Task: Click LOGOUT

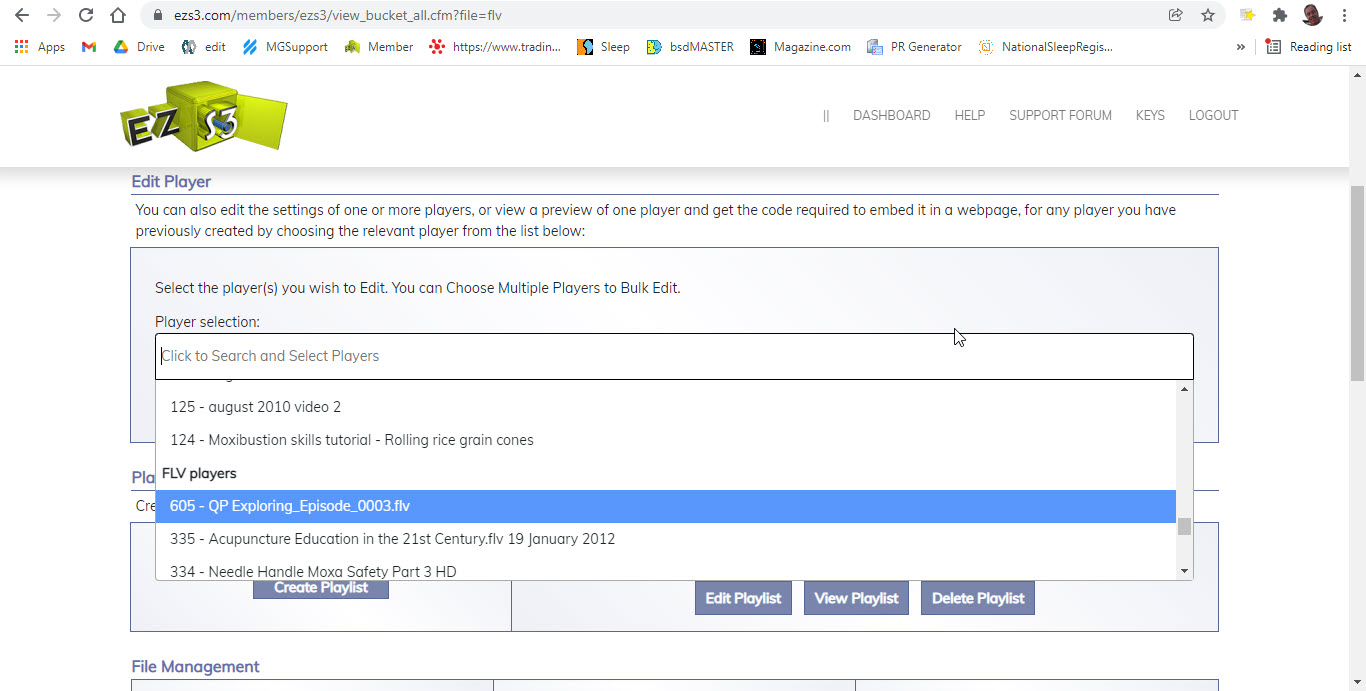Action: point(1213,115)
